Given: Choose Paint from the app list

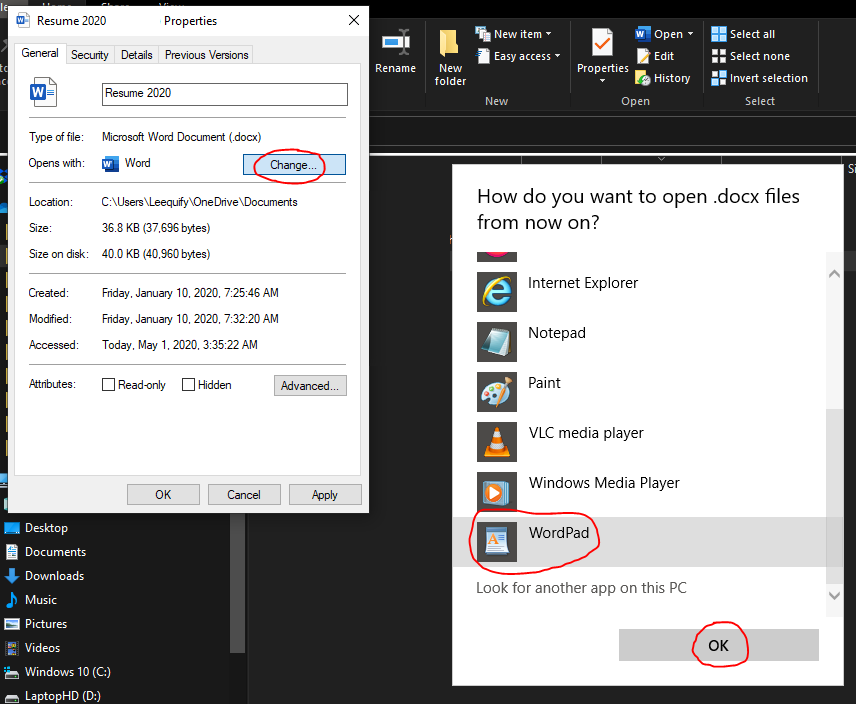Looking at the screenshot, I should (639, 392).
